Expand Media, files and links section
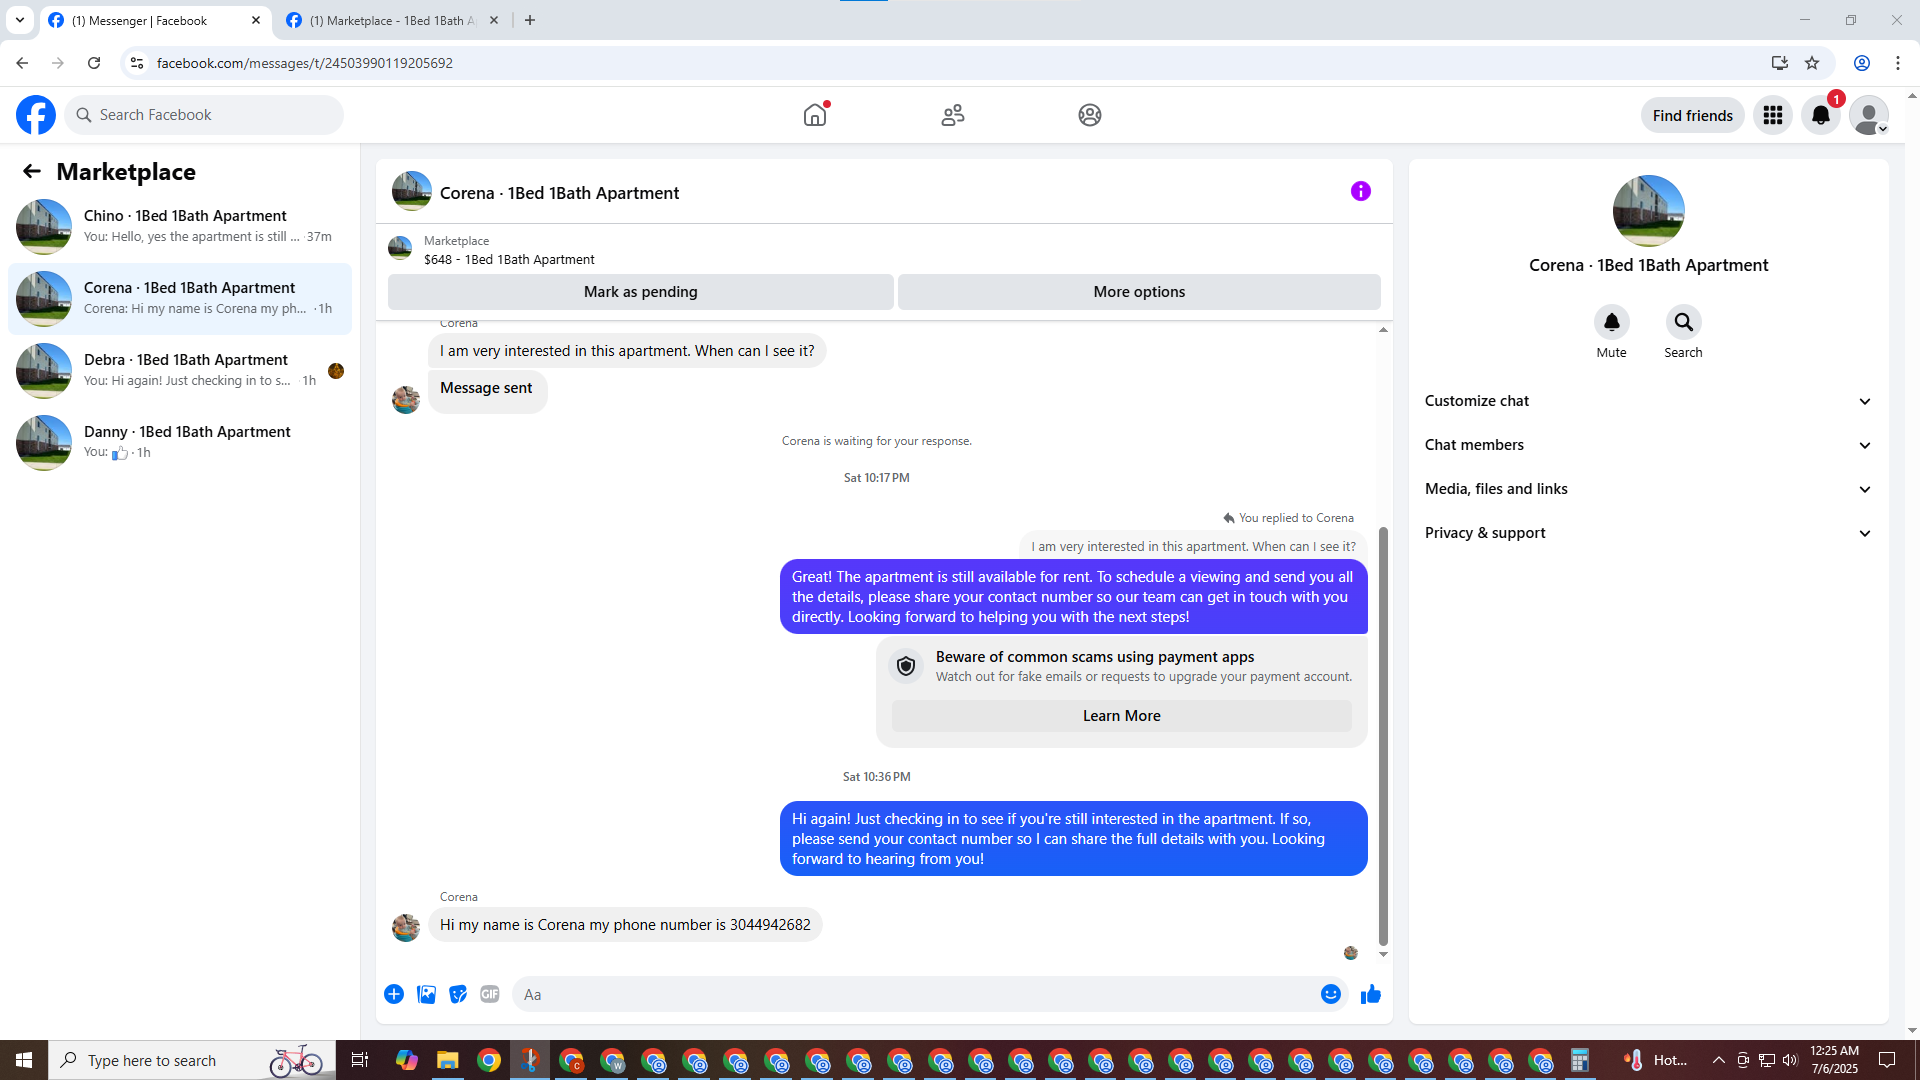The height and width of the screenshot is (1080, 1920). (x=1648, y=489)
